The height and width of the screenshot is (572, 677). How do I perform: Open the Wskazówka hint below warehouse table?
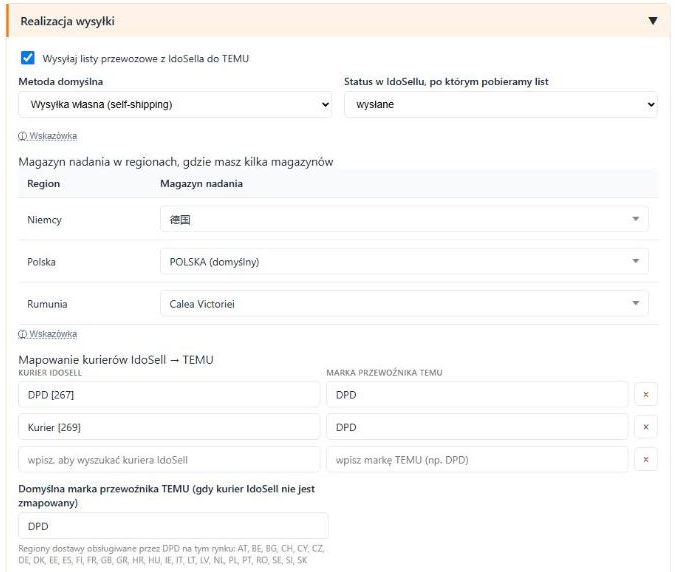[47, 334]
